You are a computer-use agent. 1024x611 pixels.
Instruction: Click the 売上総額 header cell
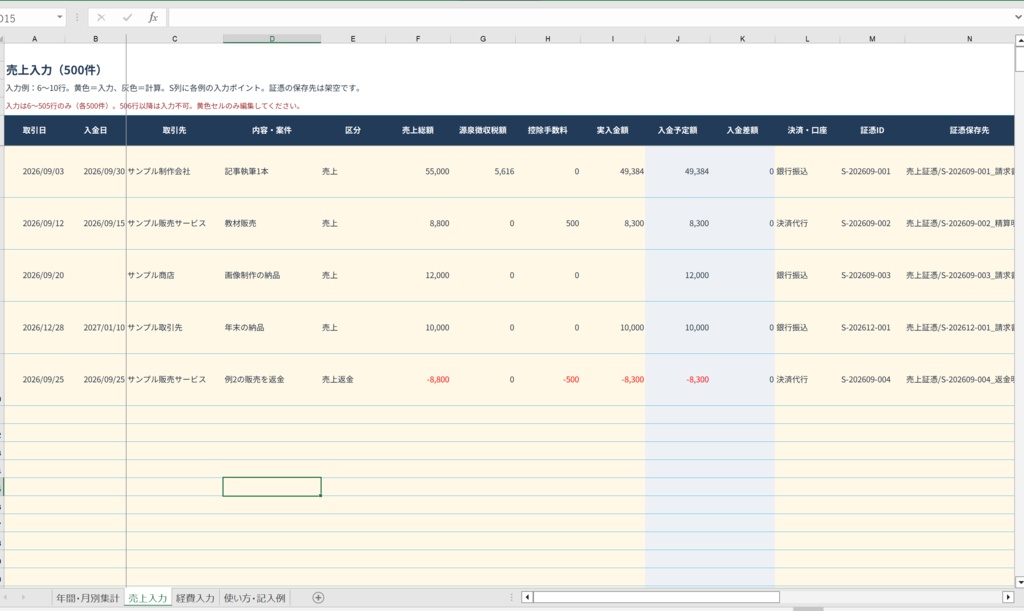pos(418,131)
